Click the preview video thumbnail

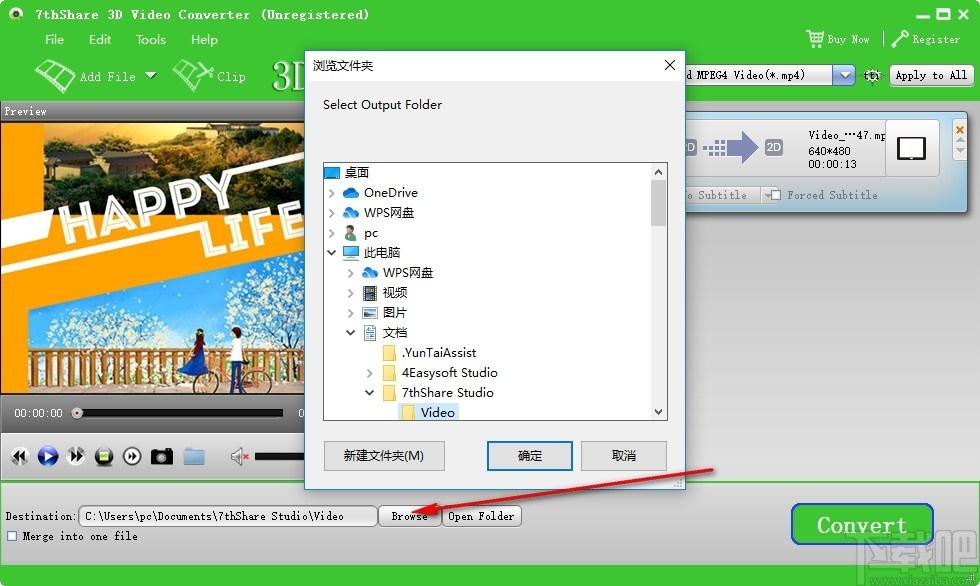pos(152,257)
